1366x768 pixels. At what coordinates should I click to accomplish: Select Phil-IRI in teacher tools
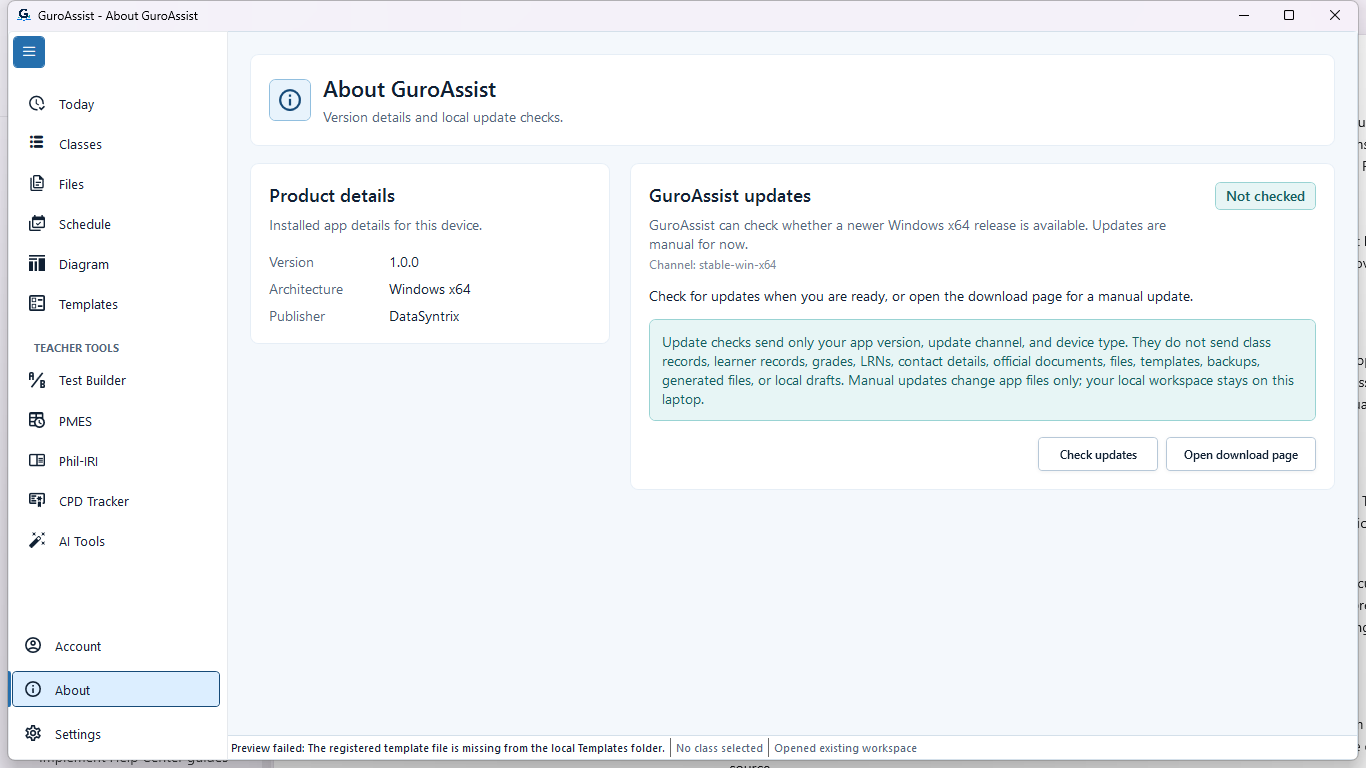115,461
